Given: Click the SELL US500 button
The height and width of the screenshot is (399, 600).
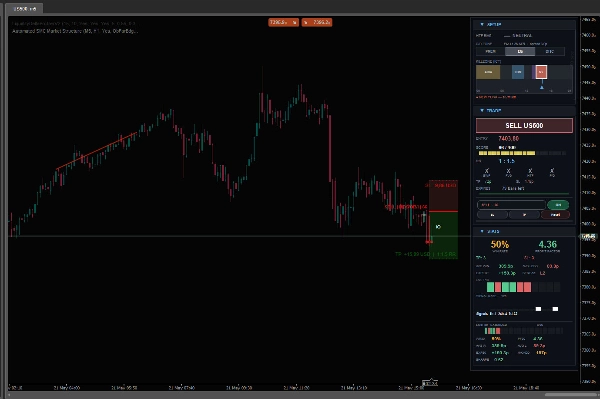Looking at the screenshot, I should tap(524, 125).
